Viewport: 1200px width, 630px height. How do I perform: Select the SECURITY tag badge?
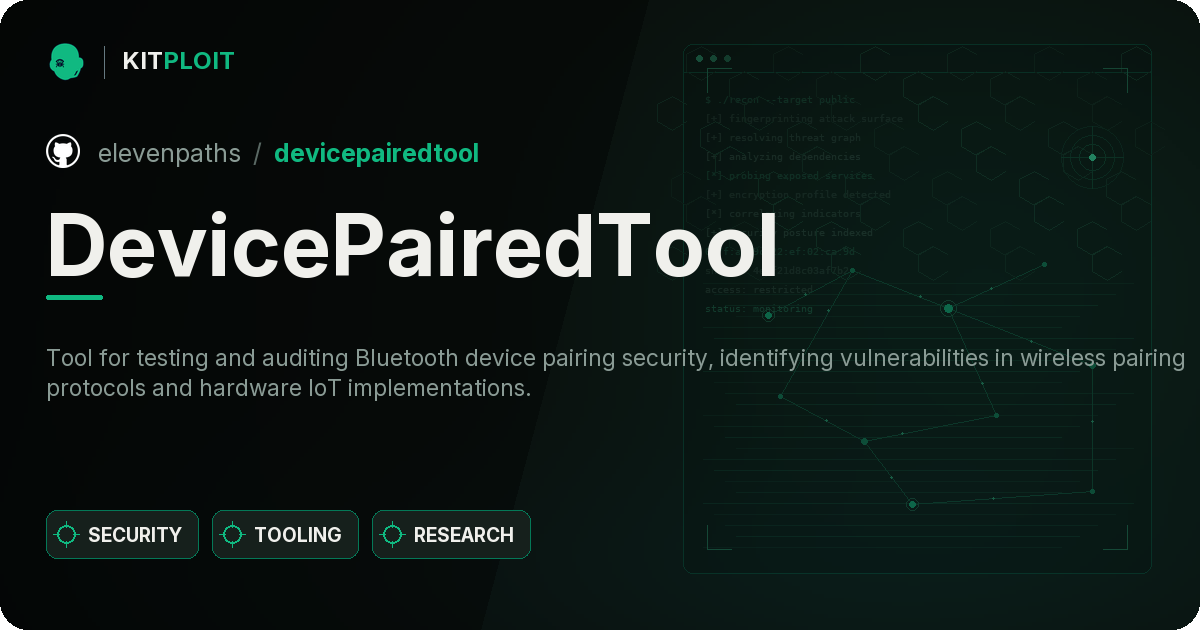pos(122,535)
